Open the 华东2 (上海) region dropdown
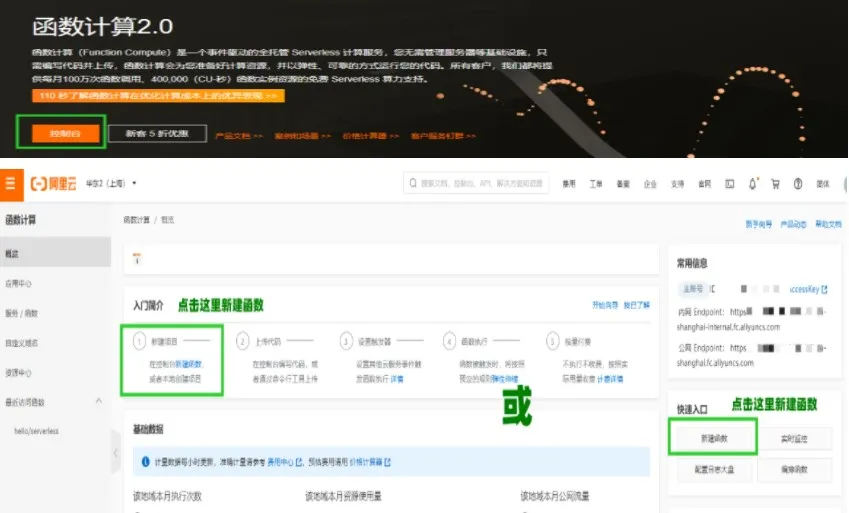This screenshot has width=849, height=513. pos(111,183)
